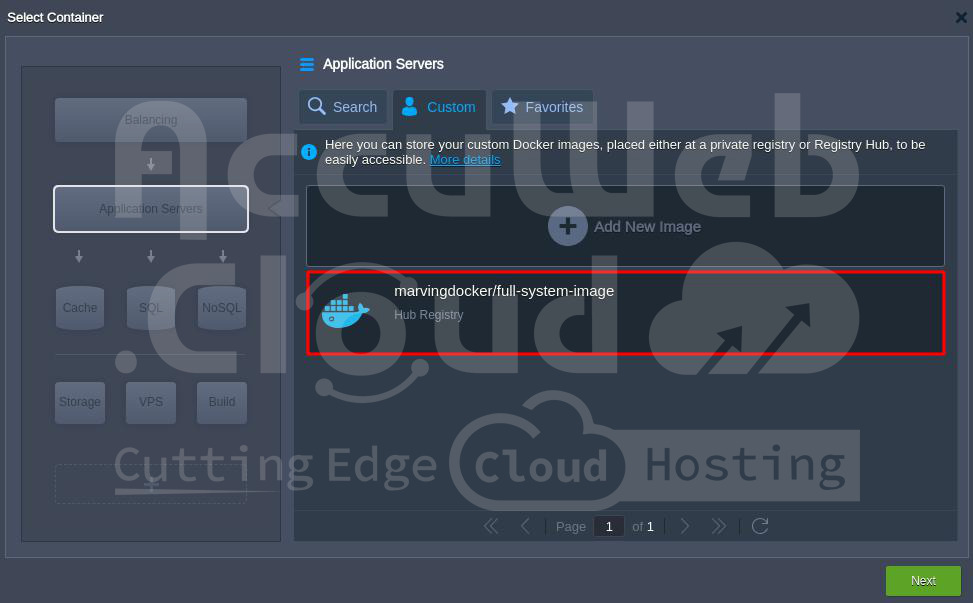Select the NoSQL database node
This screenshot has width=973, height=603.
click(222, 308)
